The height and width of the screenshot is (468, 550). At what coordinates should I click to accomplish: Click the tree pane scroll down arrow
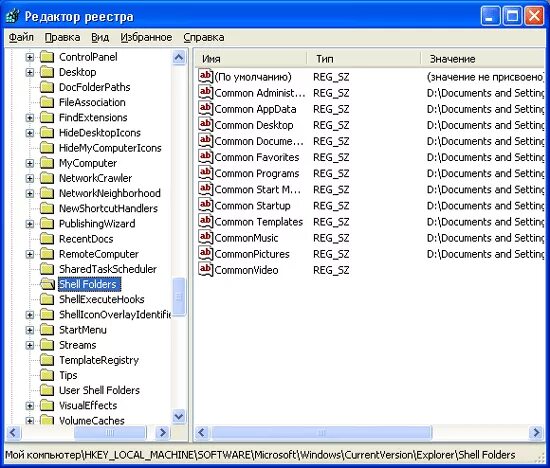tap(179, 416)
